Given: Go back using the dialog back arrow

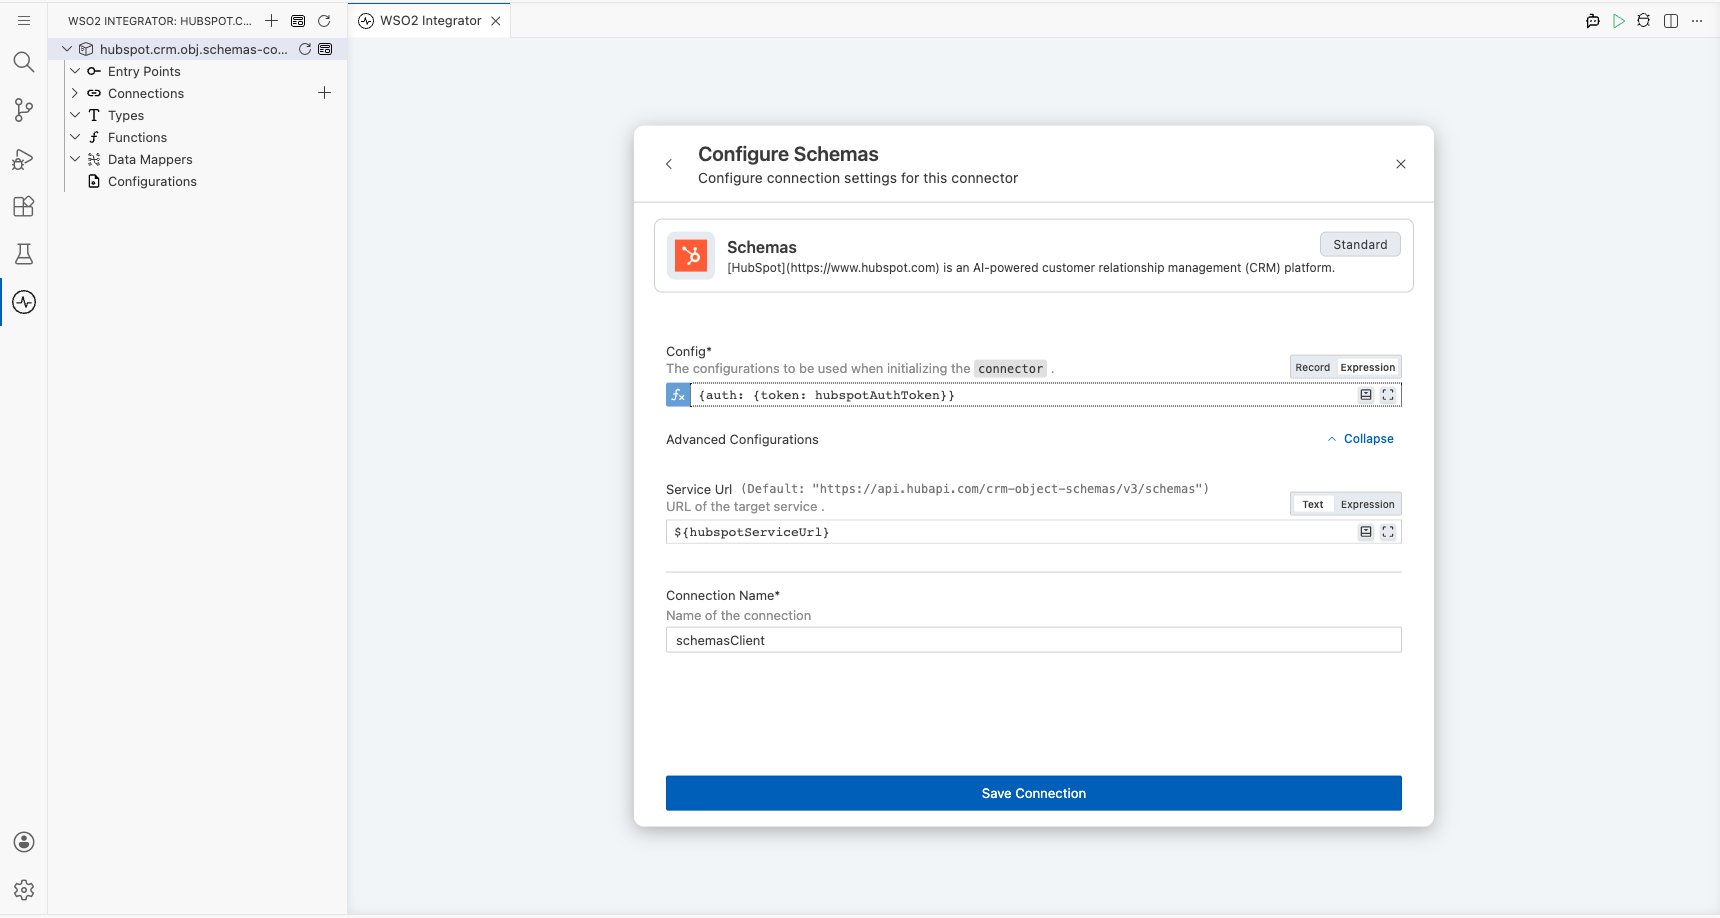Looking at the screenshot, I should (669, 164).
